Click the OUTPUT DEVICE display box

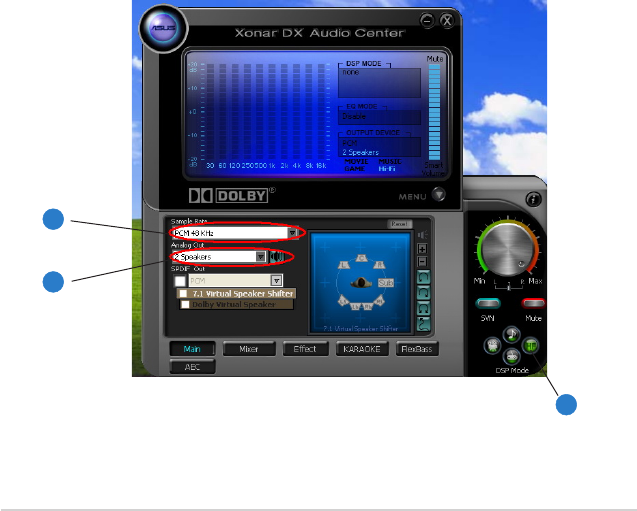[379, 147]
